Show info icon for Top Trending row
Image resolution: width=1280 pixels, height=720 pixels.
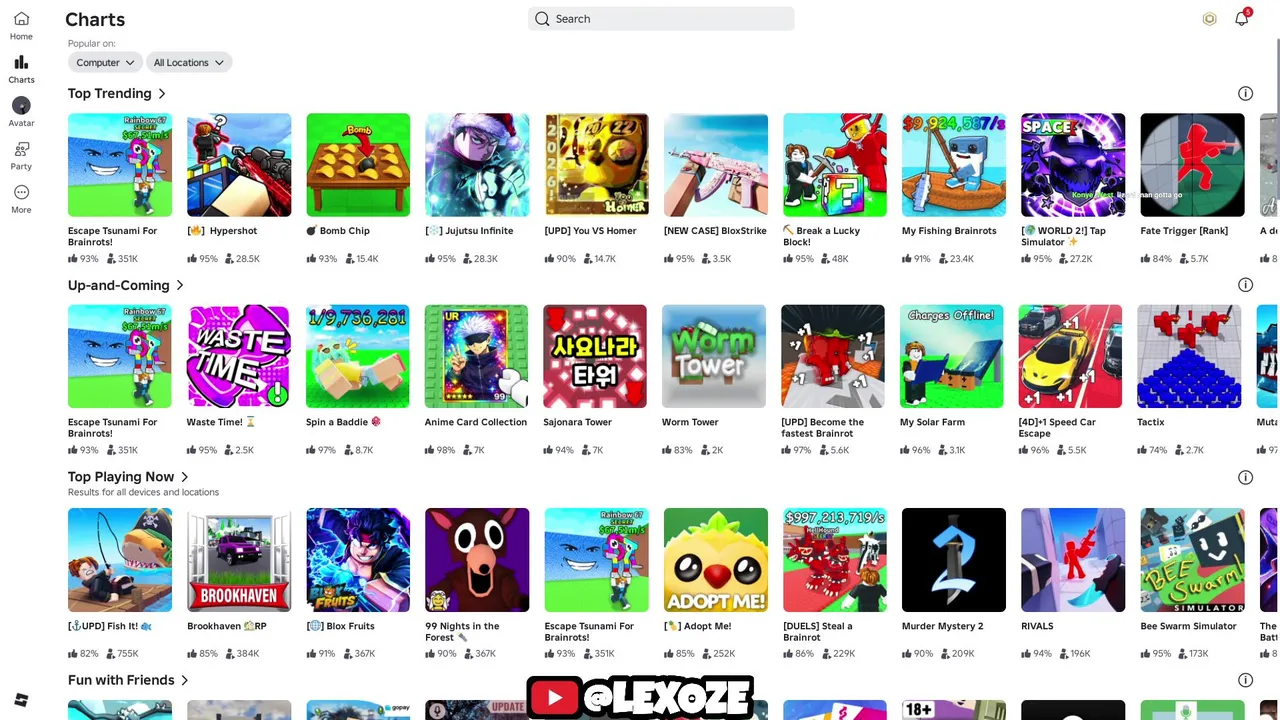click(1245, 93)
